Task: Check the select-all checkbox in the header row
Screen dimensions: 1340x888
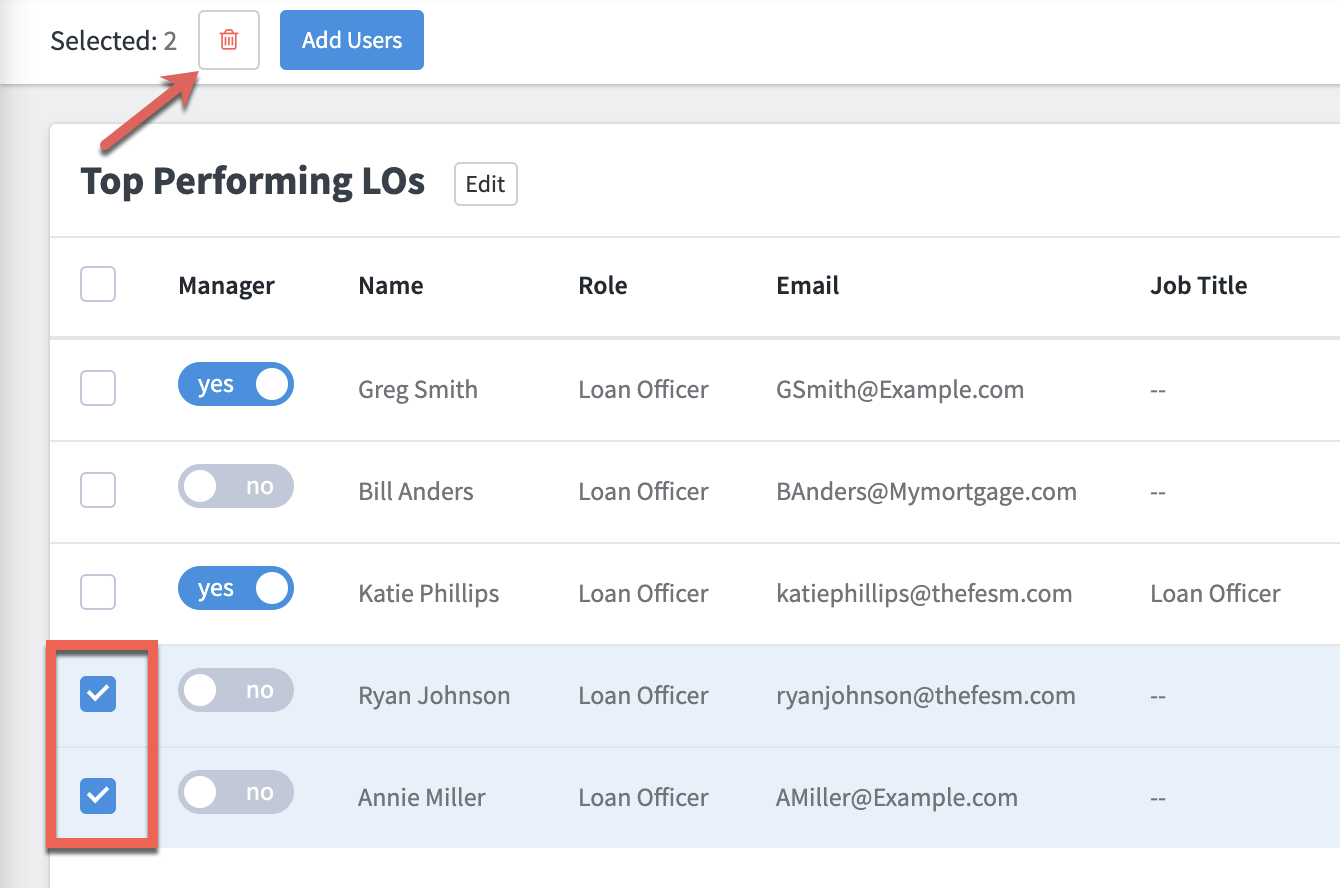Action: [x=97, y=284]
